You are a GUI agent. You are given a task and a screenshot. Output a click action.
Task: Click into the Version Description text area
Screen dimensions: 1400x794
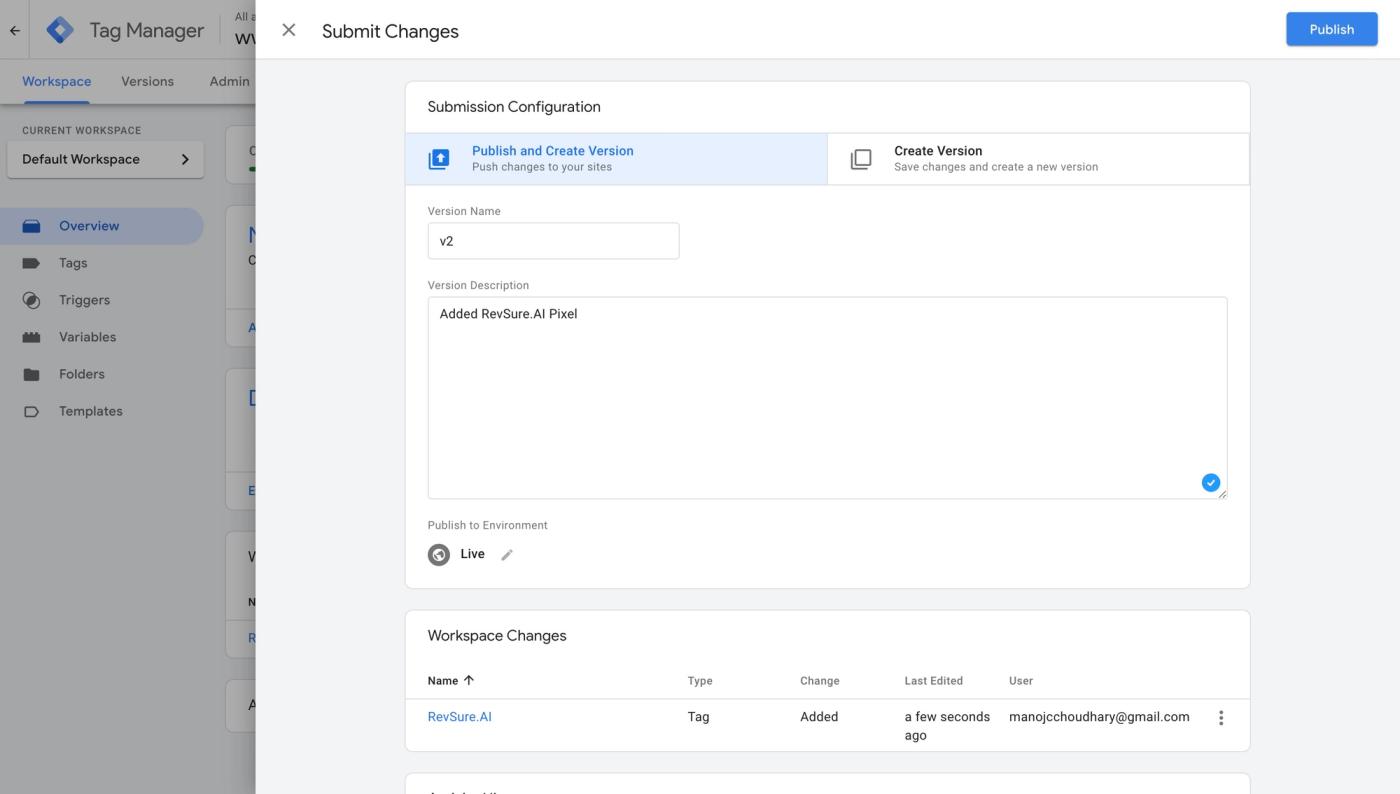pos(827,397)
